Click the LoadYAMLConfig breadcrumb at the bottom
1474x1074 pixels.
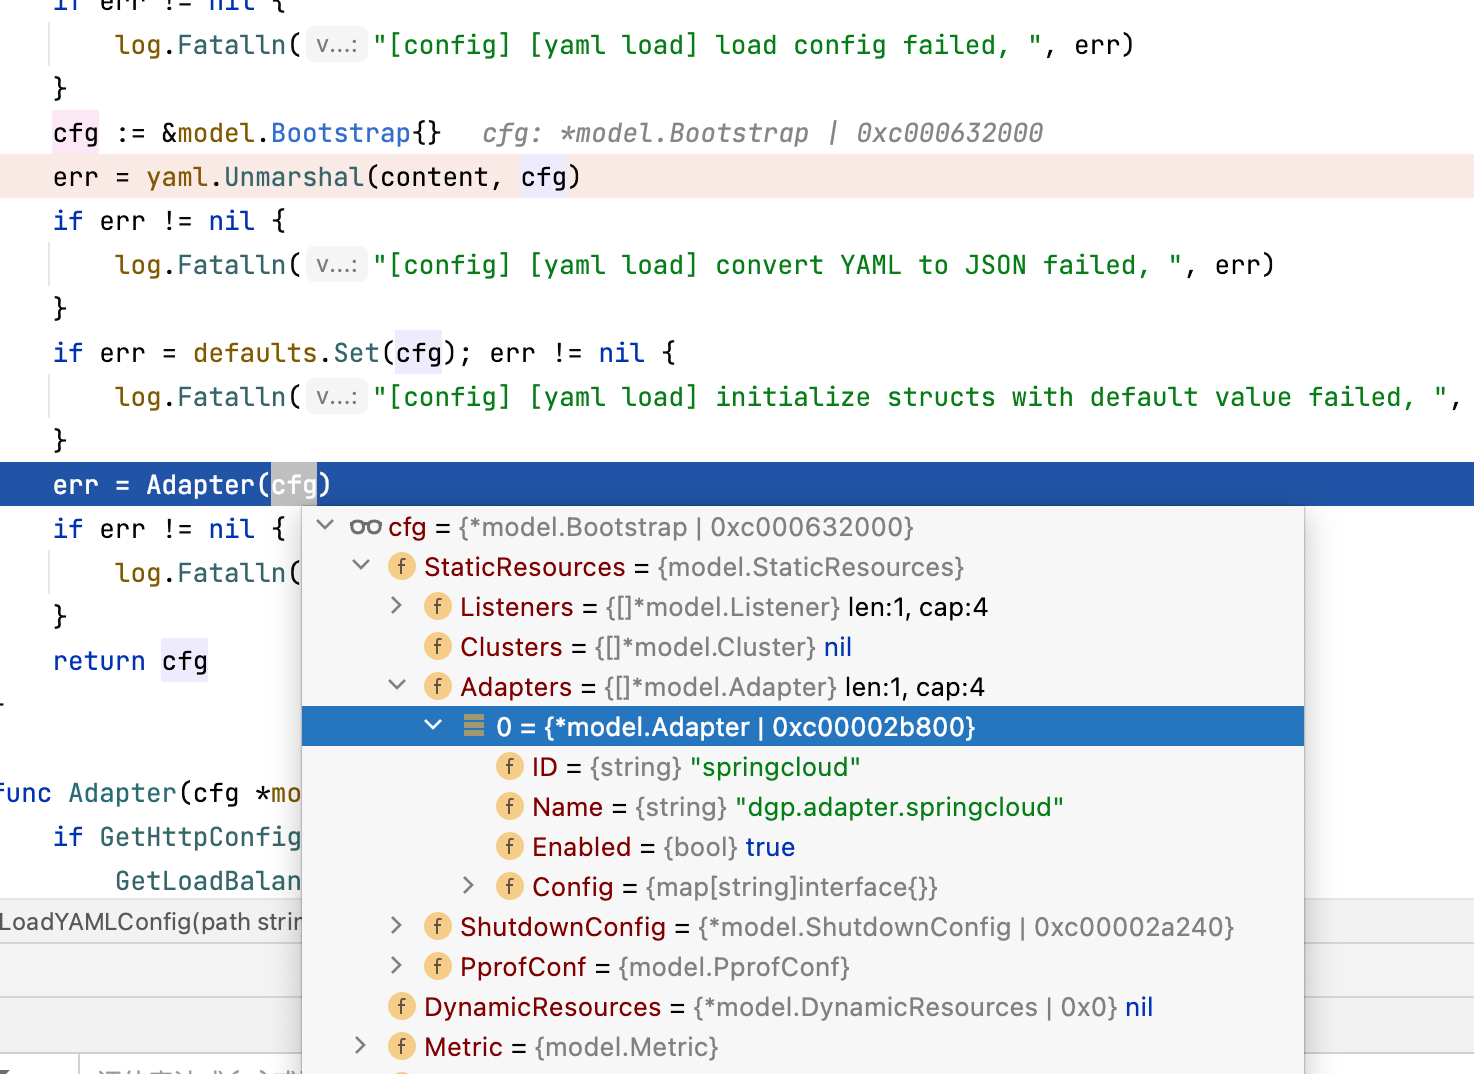(x=150, y=921)
